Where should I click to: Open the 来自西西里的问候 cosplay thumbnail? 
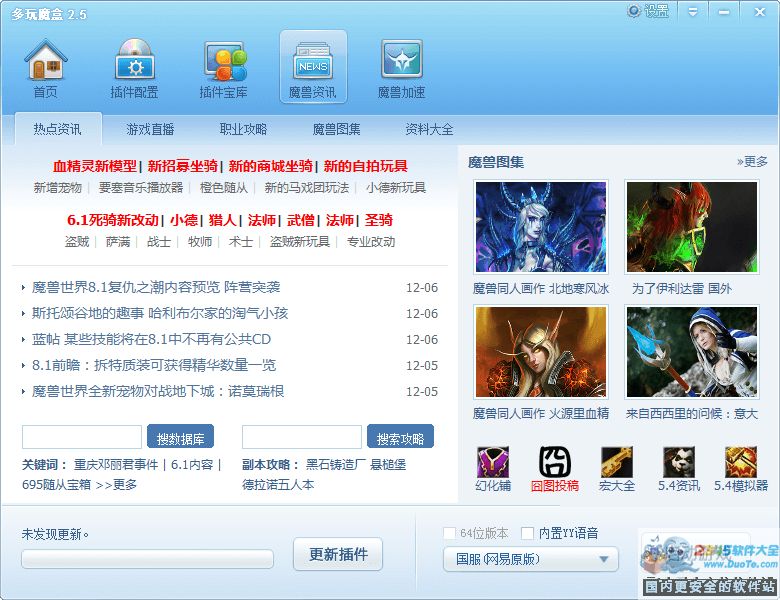pyautogui.click(x=692, y=352)
